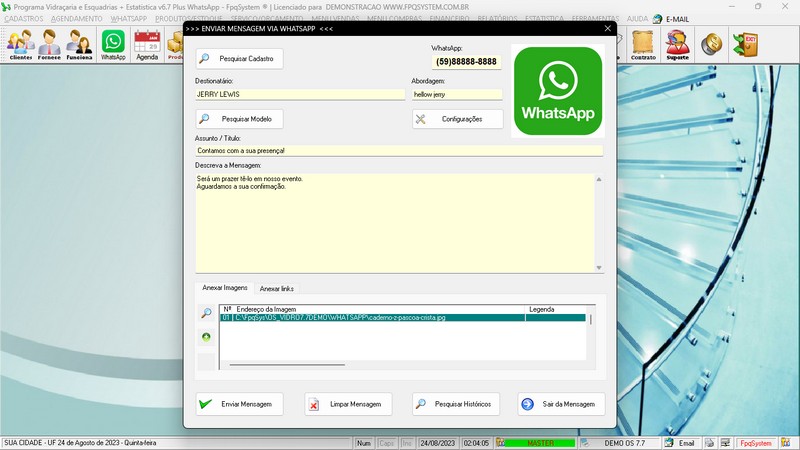Click the printer icon in status bar

click(x=709, y=443)
